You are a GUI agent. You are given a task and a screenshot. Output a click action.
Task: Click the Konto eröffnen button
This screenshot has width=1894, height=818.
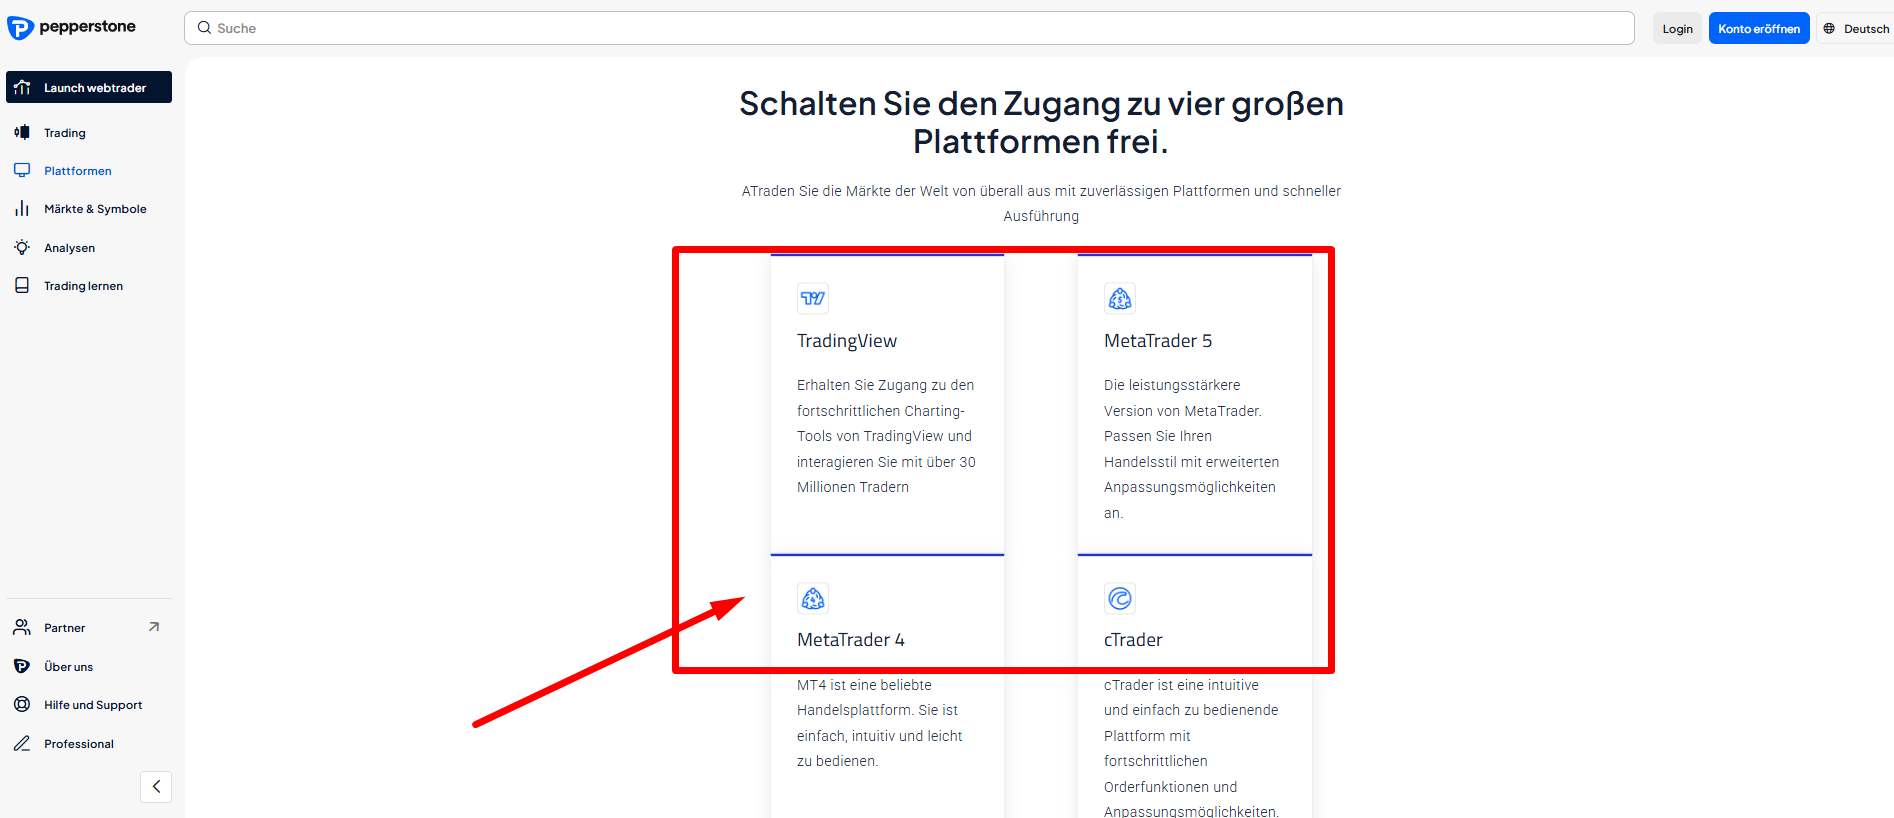(1759, 28)
